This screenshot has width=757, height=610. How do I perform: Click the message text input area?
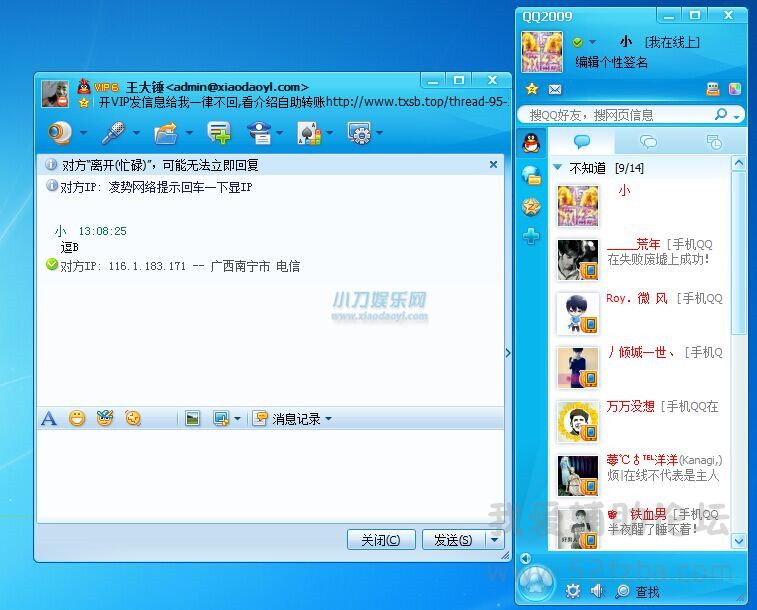270,475
